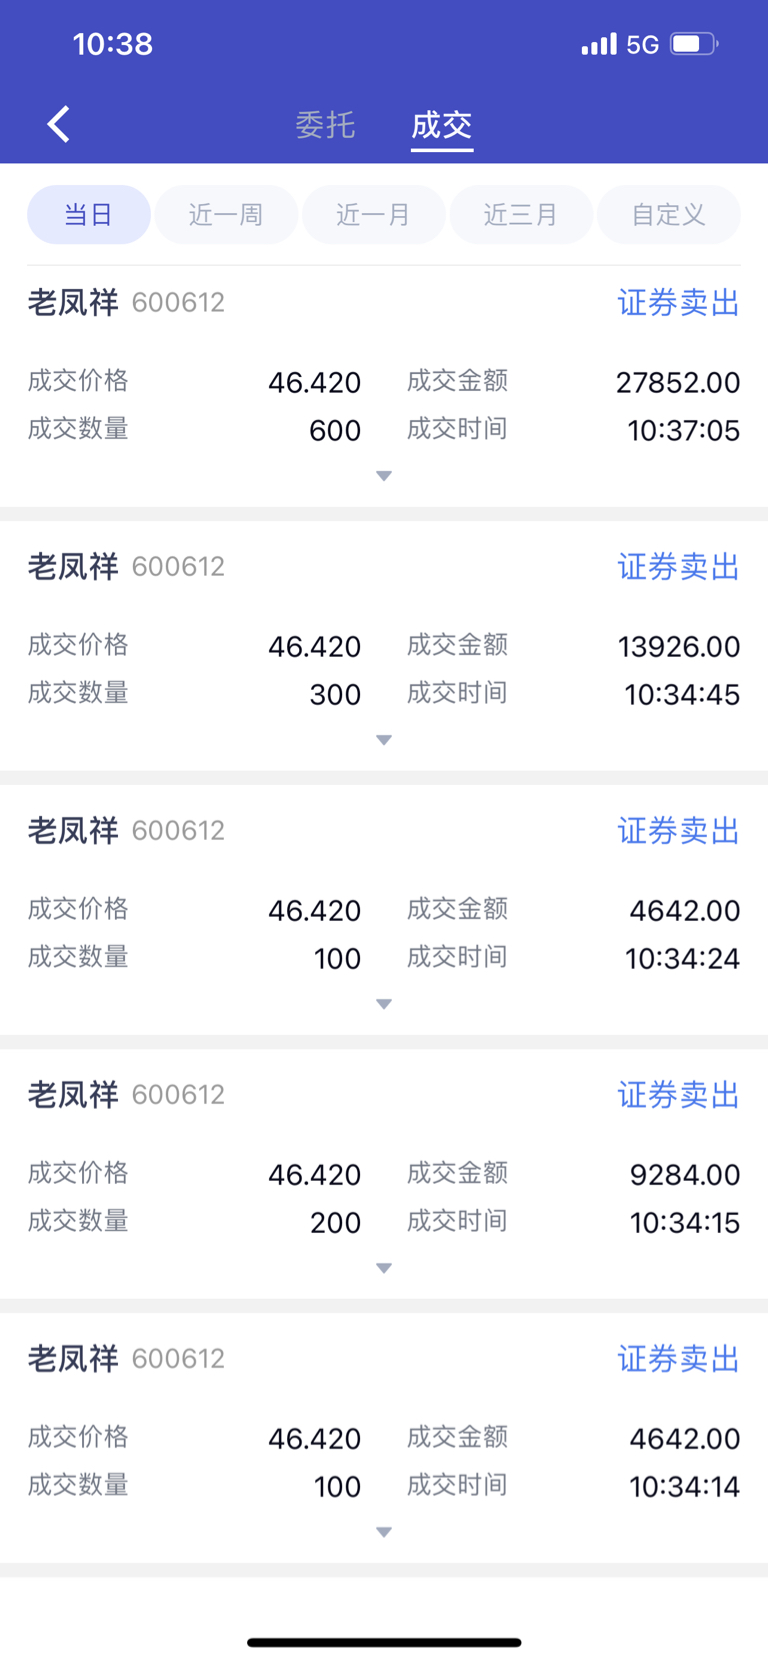768x1662 pixels.
Task: Tap the cellular signal bars icon
Action: pos(599,44)
